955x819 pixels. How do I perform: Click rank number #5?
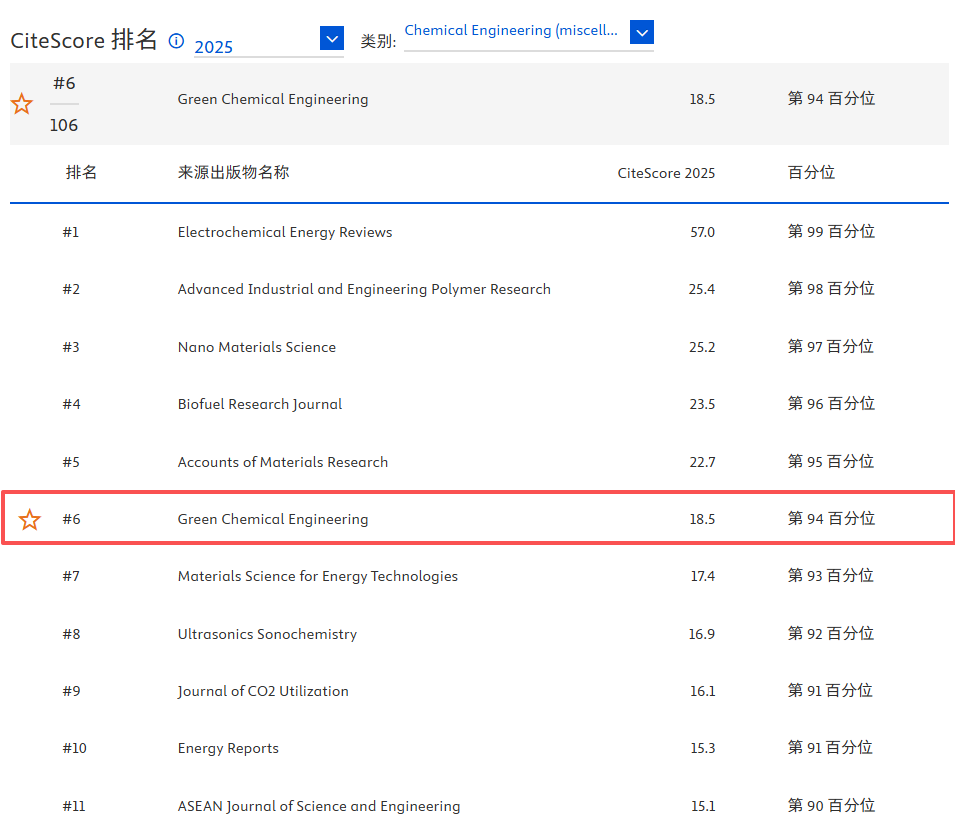pos(71,462)
